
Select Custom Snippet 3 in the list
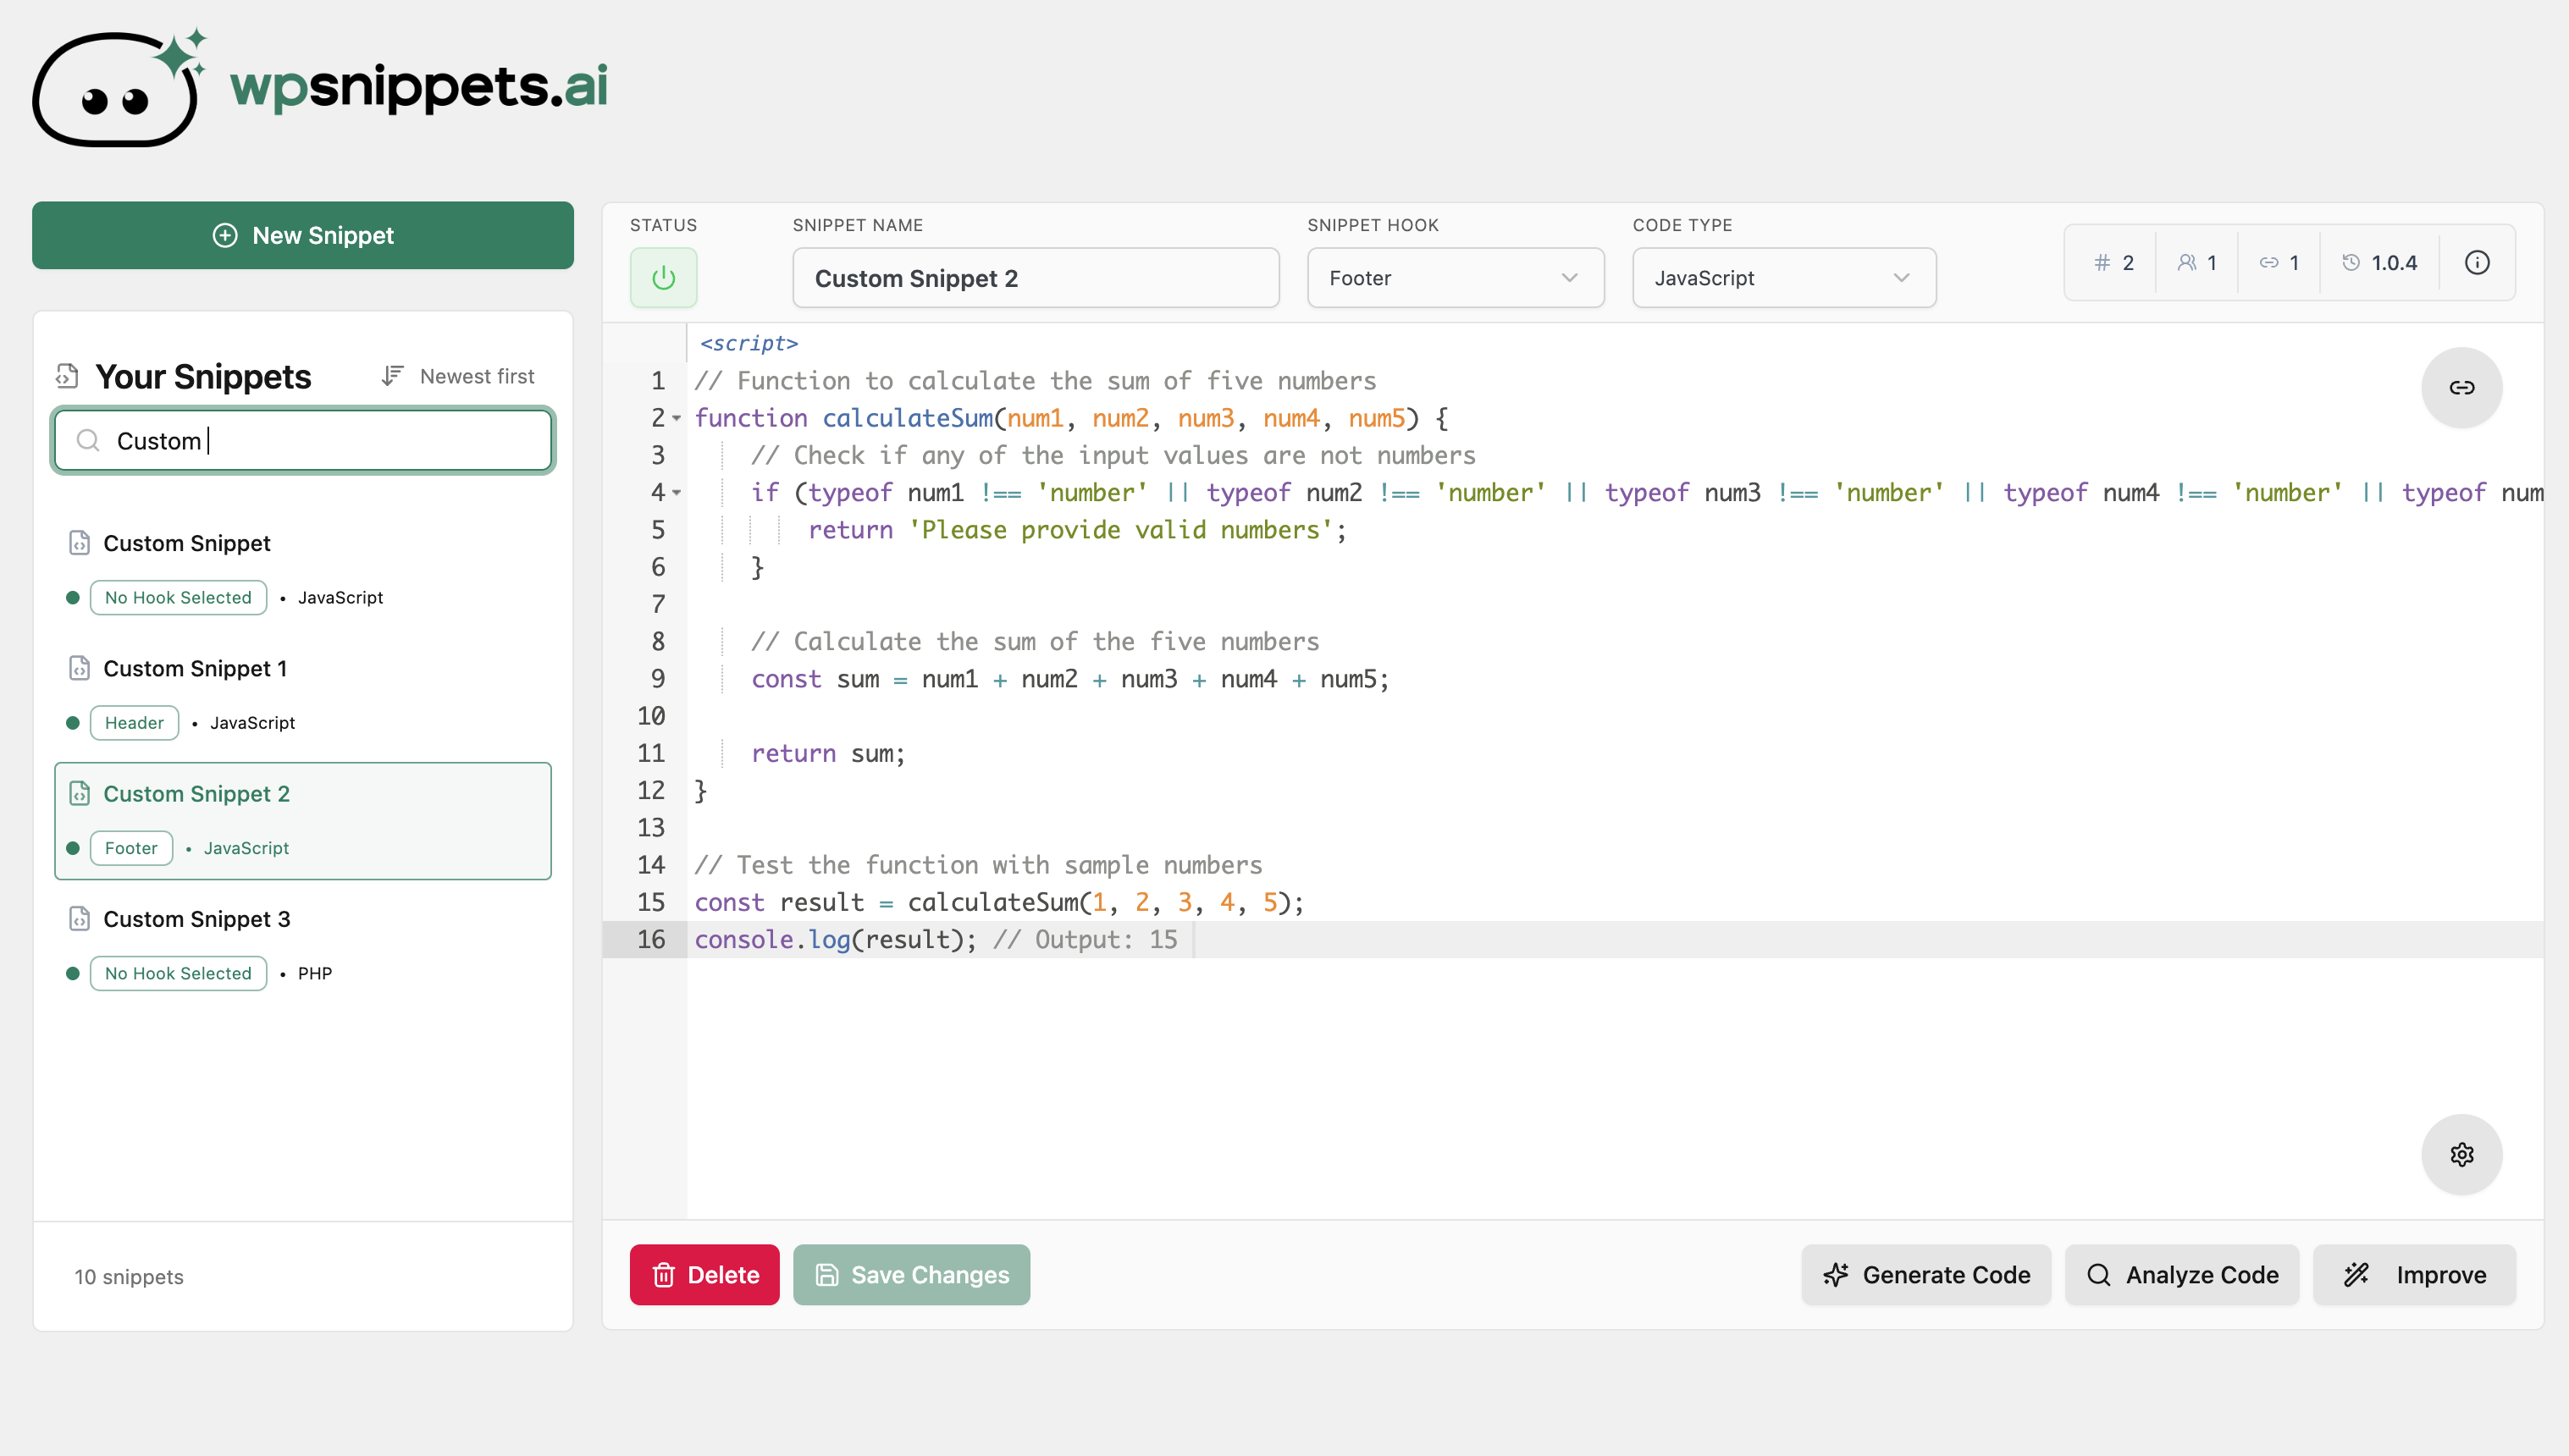pyautogui.click(x=197, y=919)
